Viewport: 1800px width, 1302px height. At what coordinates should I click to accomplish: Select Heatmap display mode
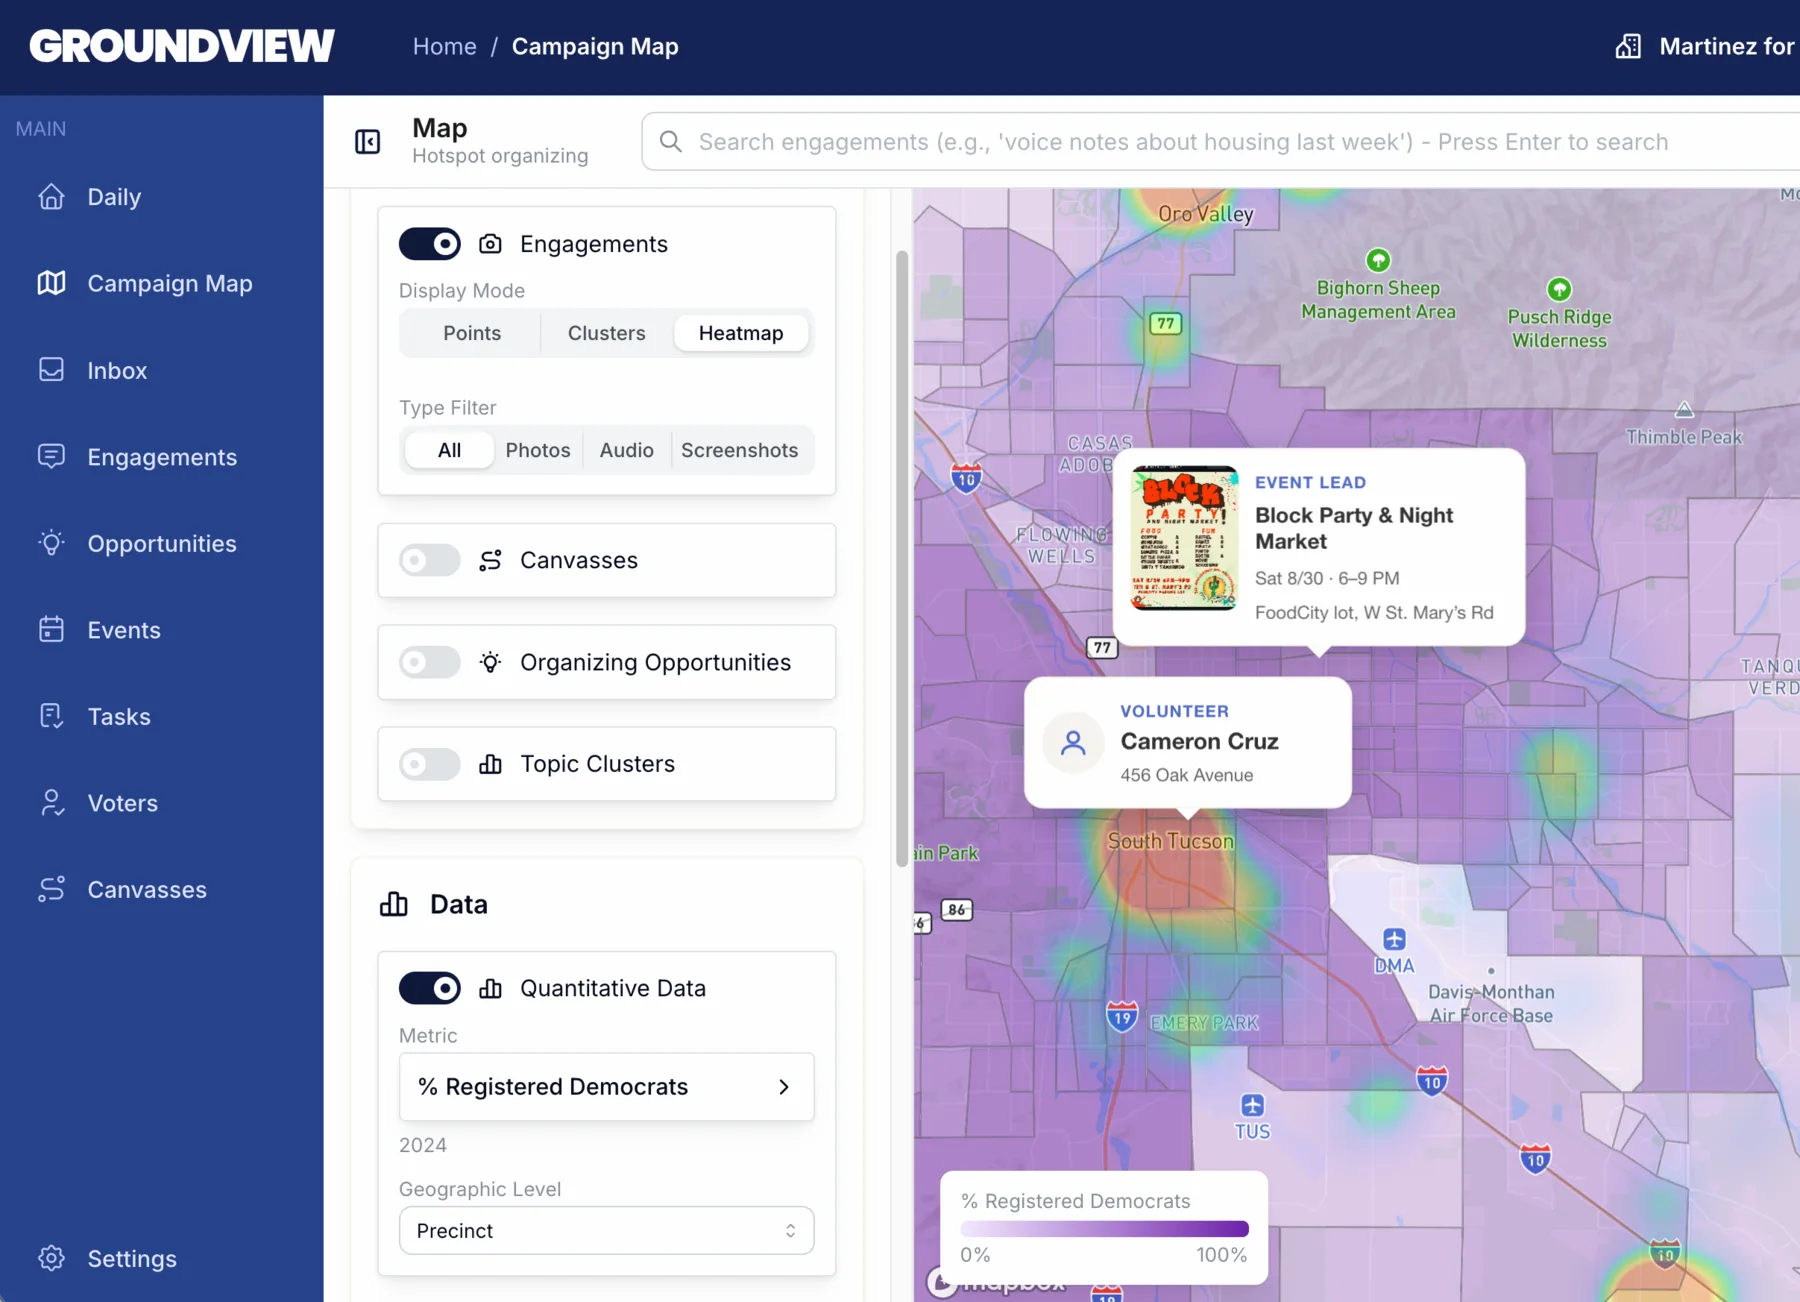coord(741,333)
